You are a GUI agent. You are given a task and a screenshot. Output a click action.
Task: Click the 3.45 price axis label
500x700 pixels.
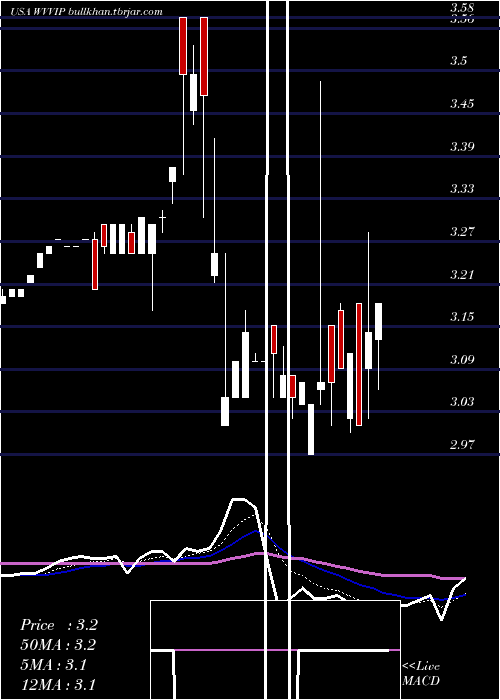462,104
